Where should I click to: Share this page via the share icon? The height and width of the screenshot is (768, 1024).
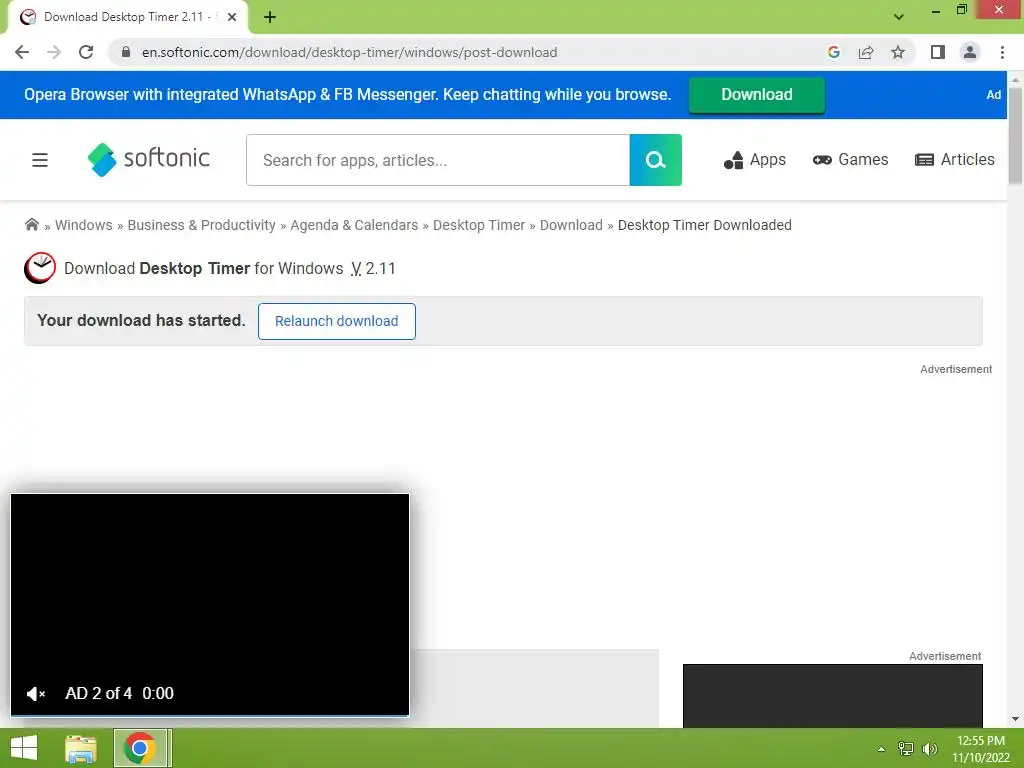click(x=866, y=52)
